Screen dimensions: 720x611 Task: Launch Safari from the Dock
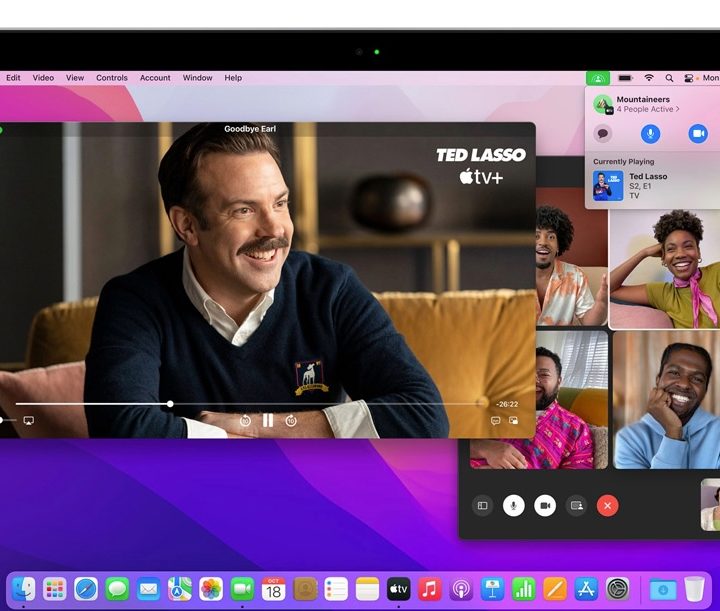coord(86,589)
